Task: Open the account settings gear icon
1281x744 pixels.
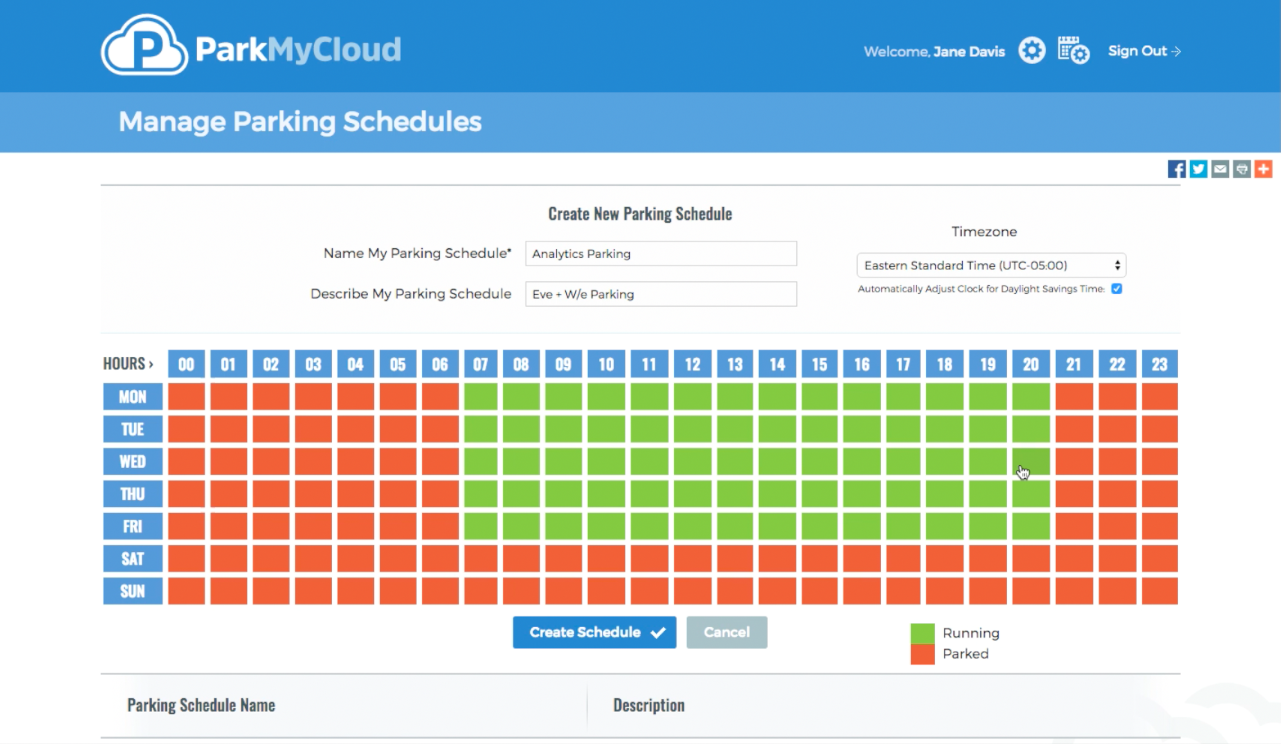Action: coord(1031,50)
